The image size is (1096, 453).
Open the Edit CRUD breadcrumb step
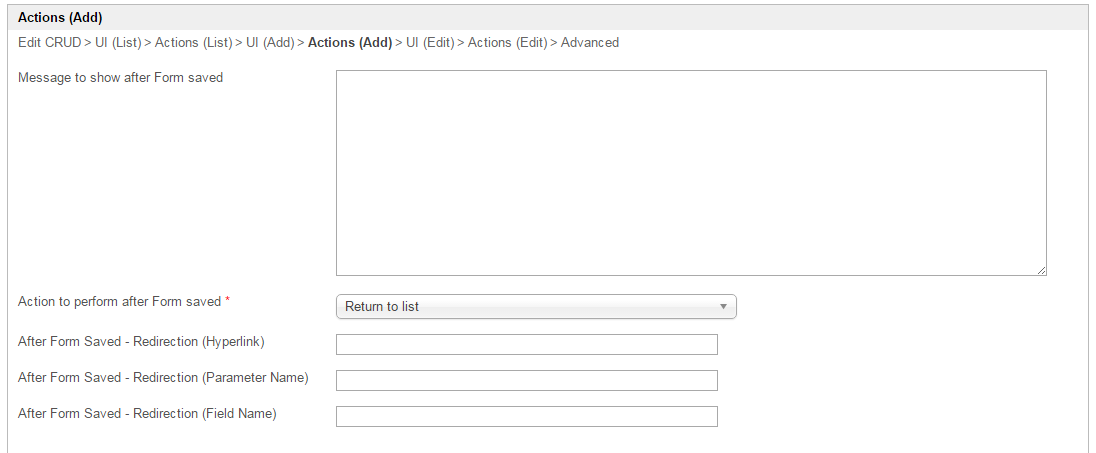point(50,43)
